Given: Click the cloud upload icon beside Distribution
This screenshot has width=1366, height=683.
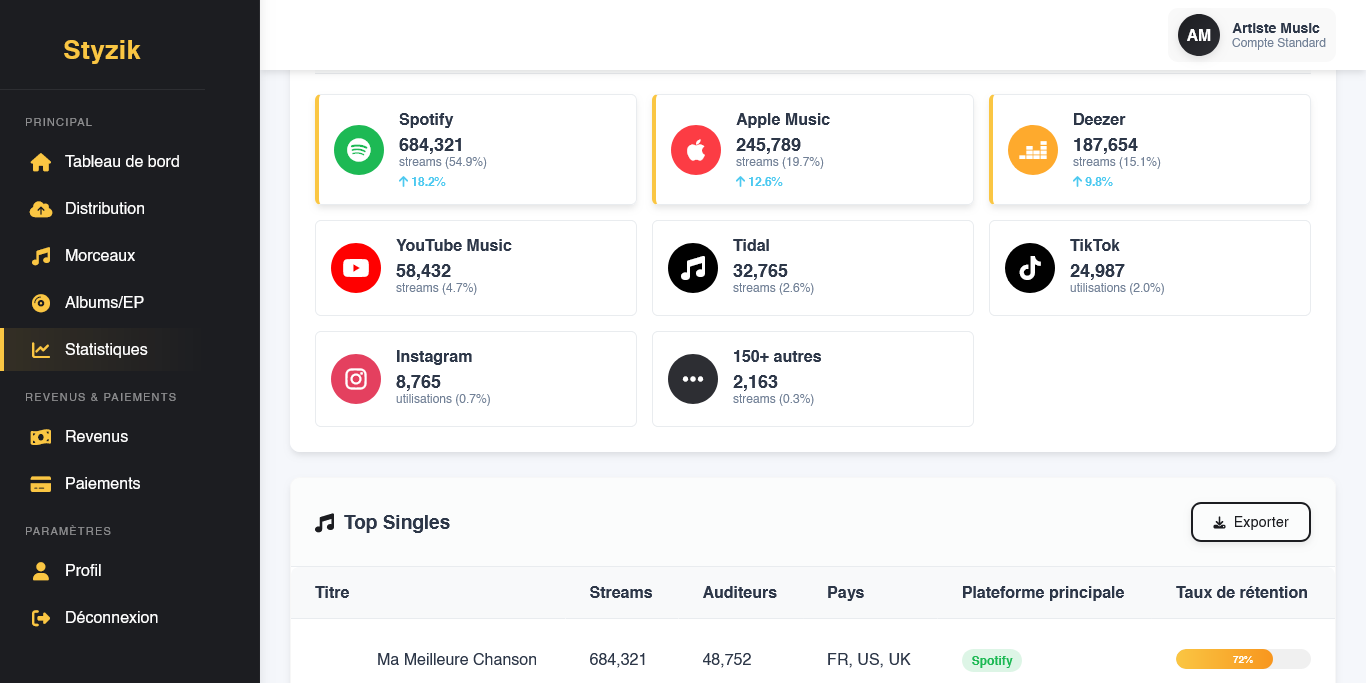Looking at the screenshot, I should pos(41,209).
